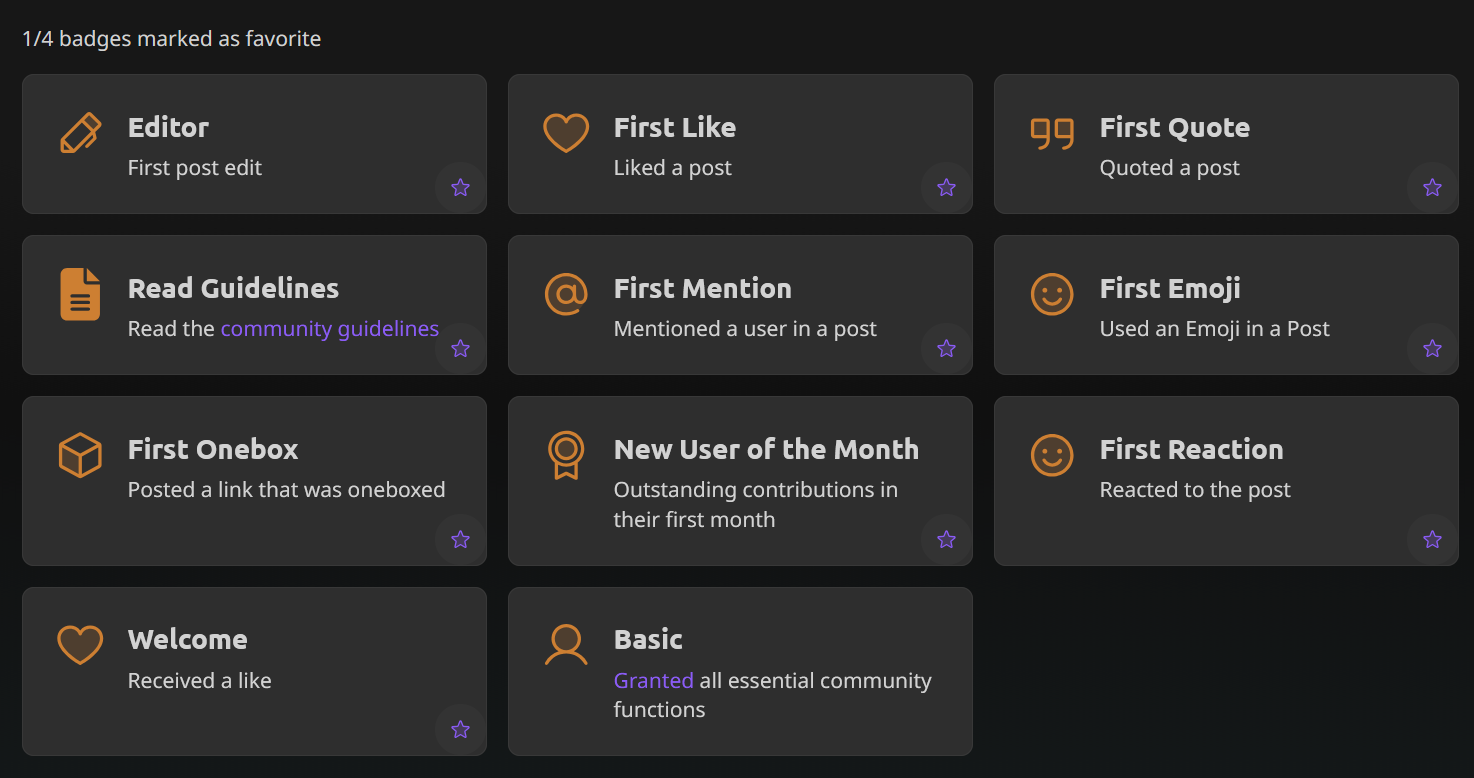1474x778 pixels.
Task: Open the community guidelines link
Action: 329,329
